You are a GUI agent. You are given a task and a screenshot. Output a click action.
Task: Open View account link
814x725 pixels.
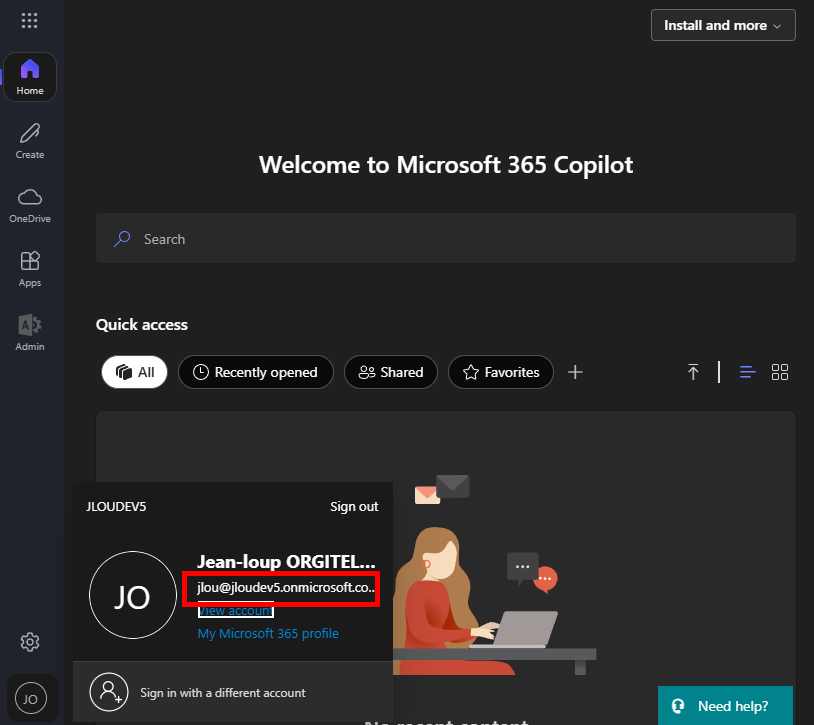point(236,611)
